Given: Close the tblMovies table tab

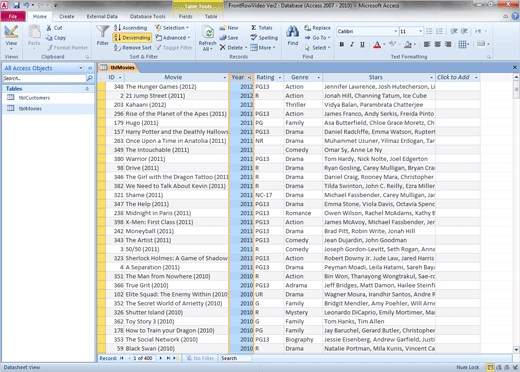Looking at the screenshot, I should [x=514, y=67].
